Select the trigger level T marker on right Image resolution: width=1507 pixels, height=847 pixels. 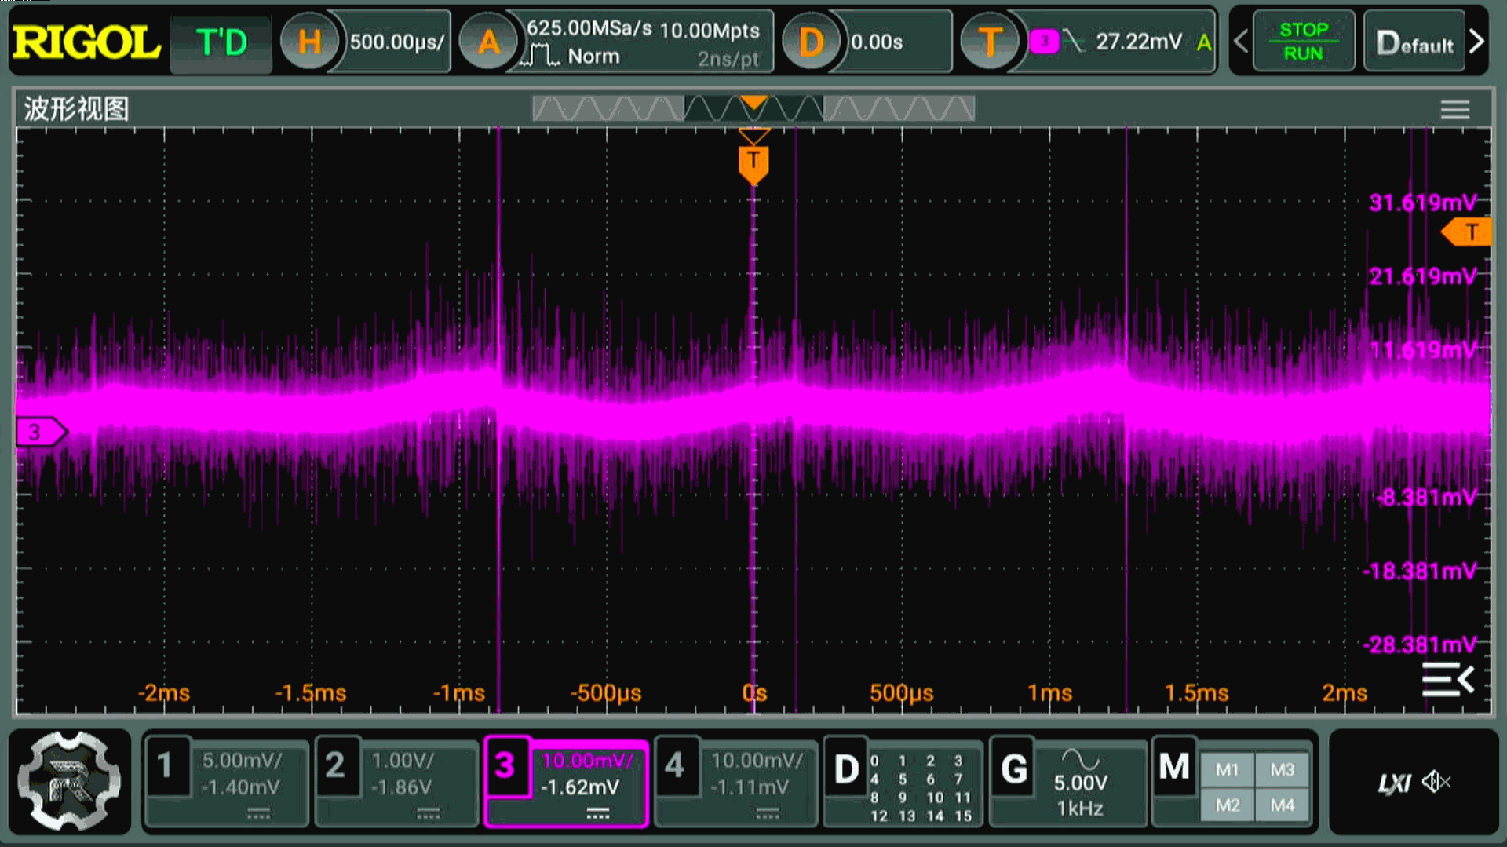[1467, 232]
